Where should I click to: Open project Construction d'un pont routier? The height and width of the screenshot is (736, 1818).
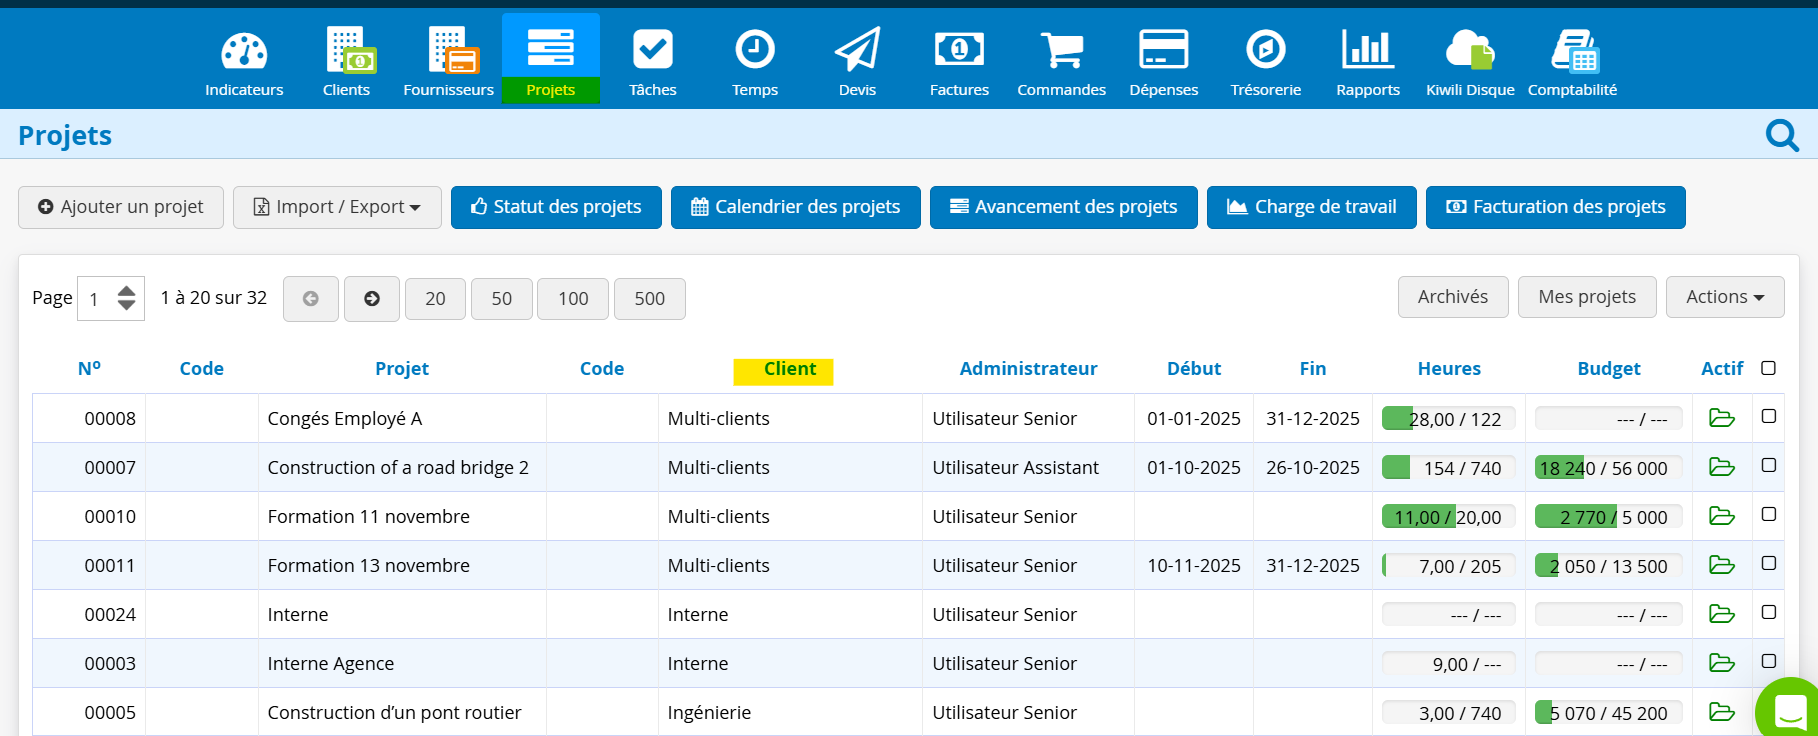click(394, 712)
